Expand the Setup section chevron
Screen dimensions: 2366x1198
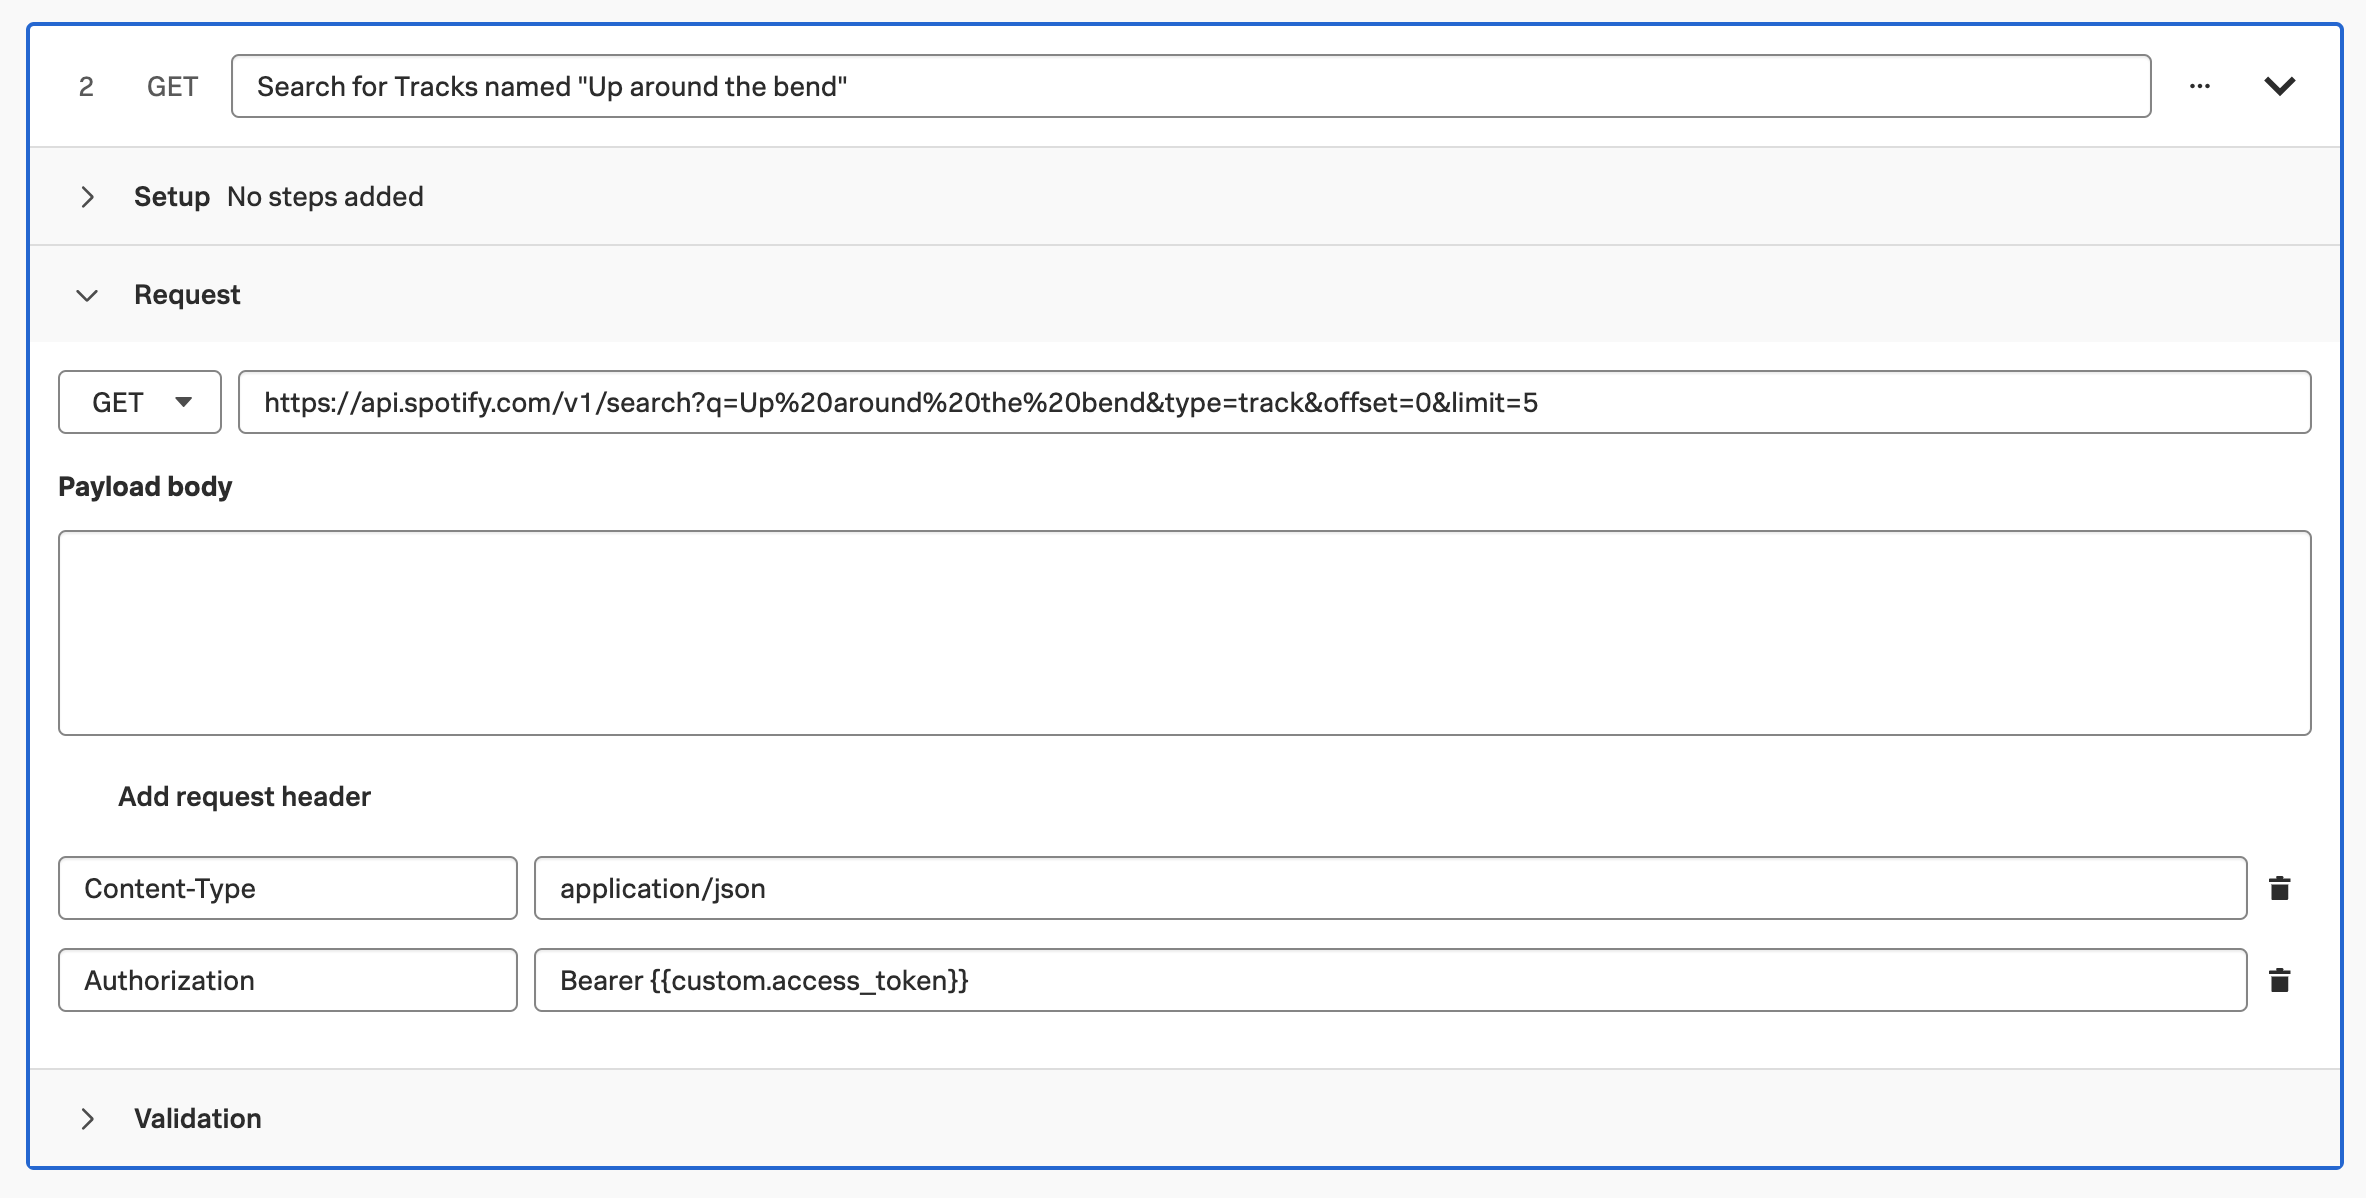[88, 197]
